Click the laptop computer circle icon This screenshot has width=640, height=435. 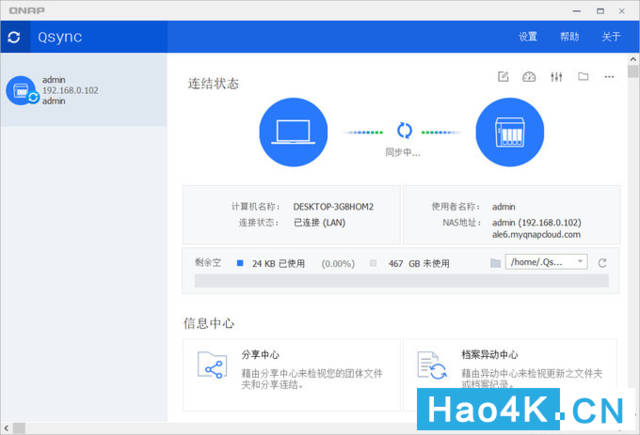pyautogui.click(x=293, y=132)
